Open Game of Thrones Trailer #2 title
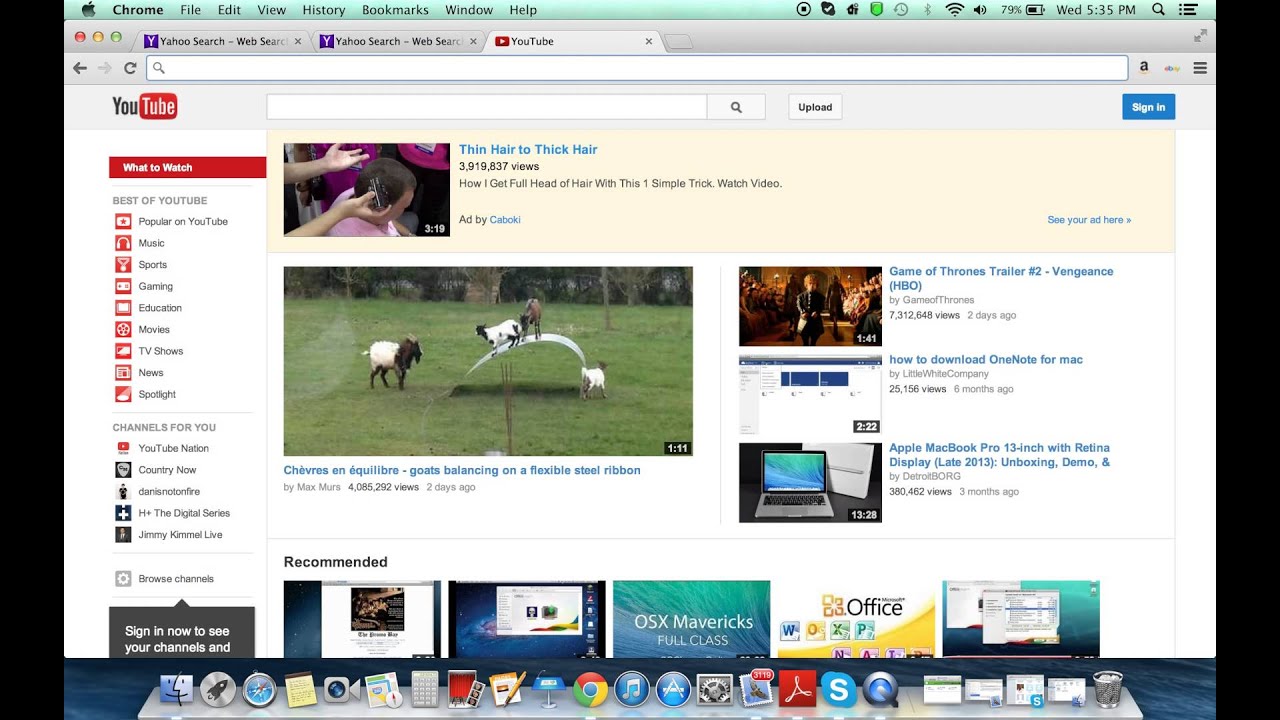This screenshot has width=1280, height=720. 1001,278
